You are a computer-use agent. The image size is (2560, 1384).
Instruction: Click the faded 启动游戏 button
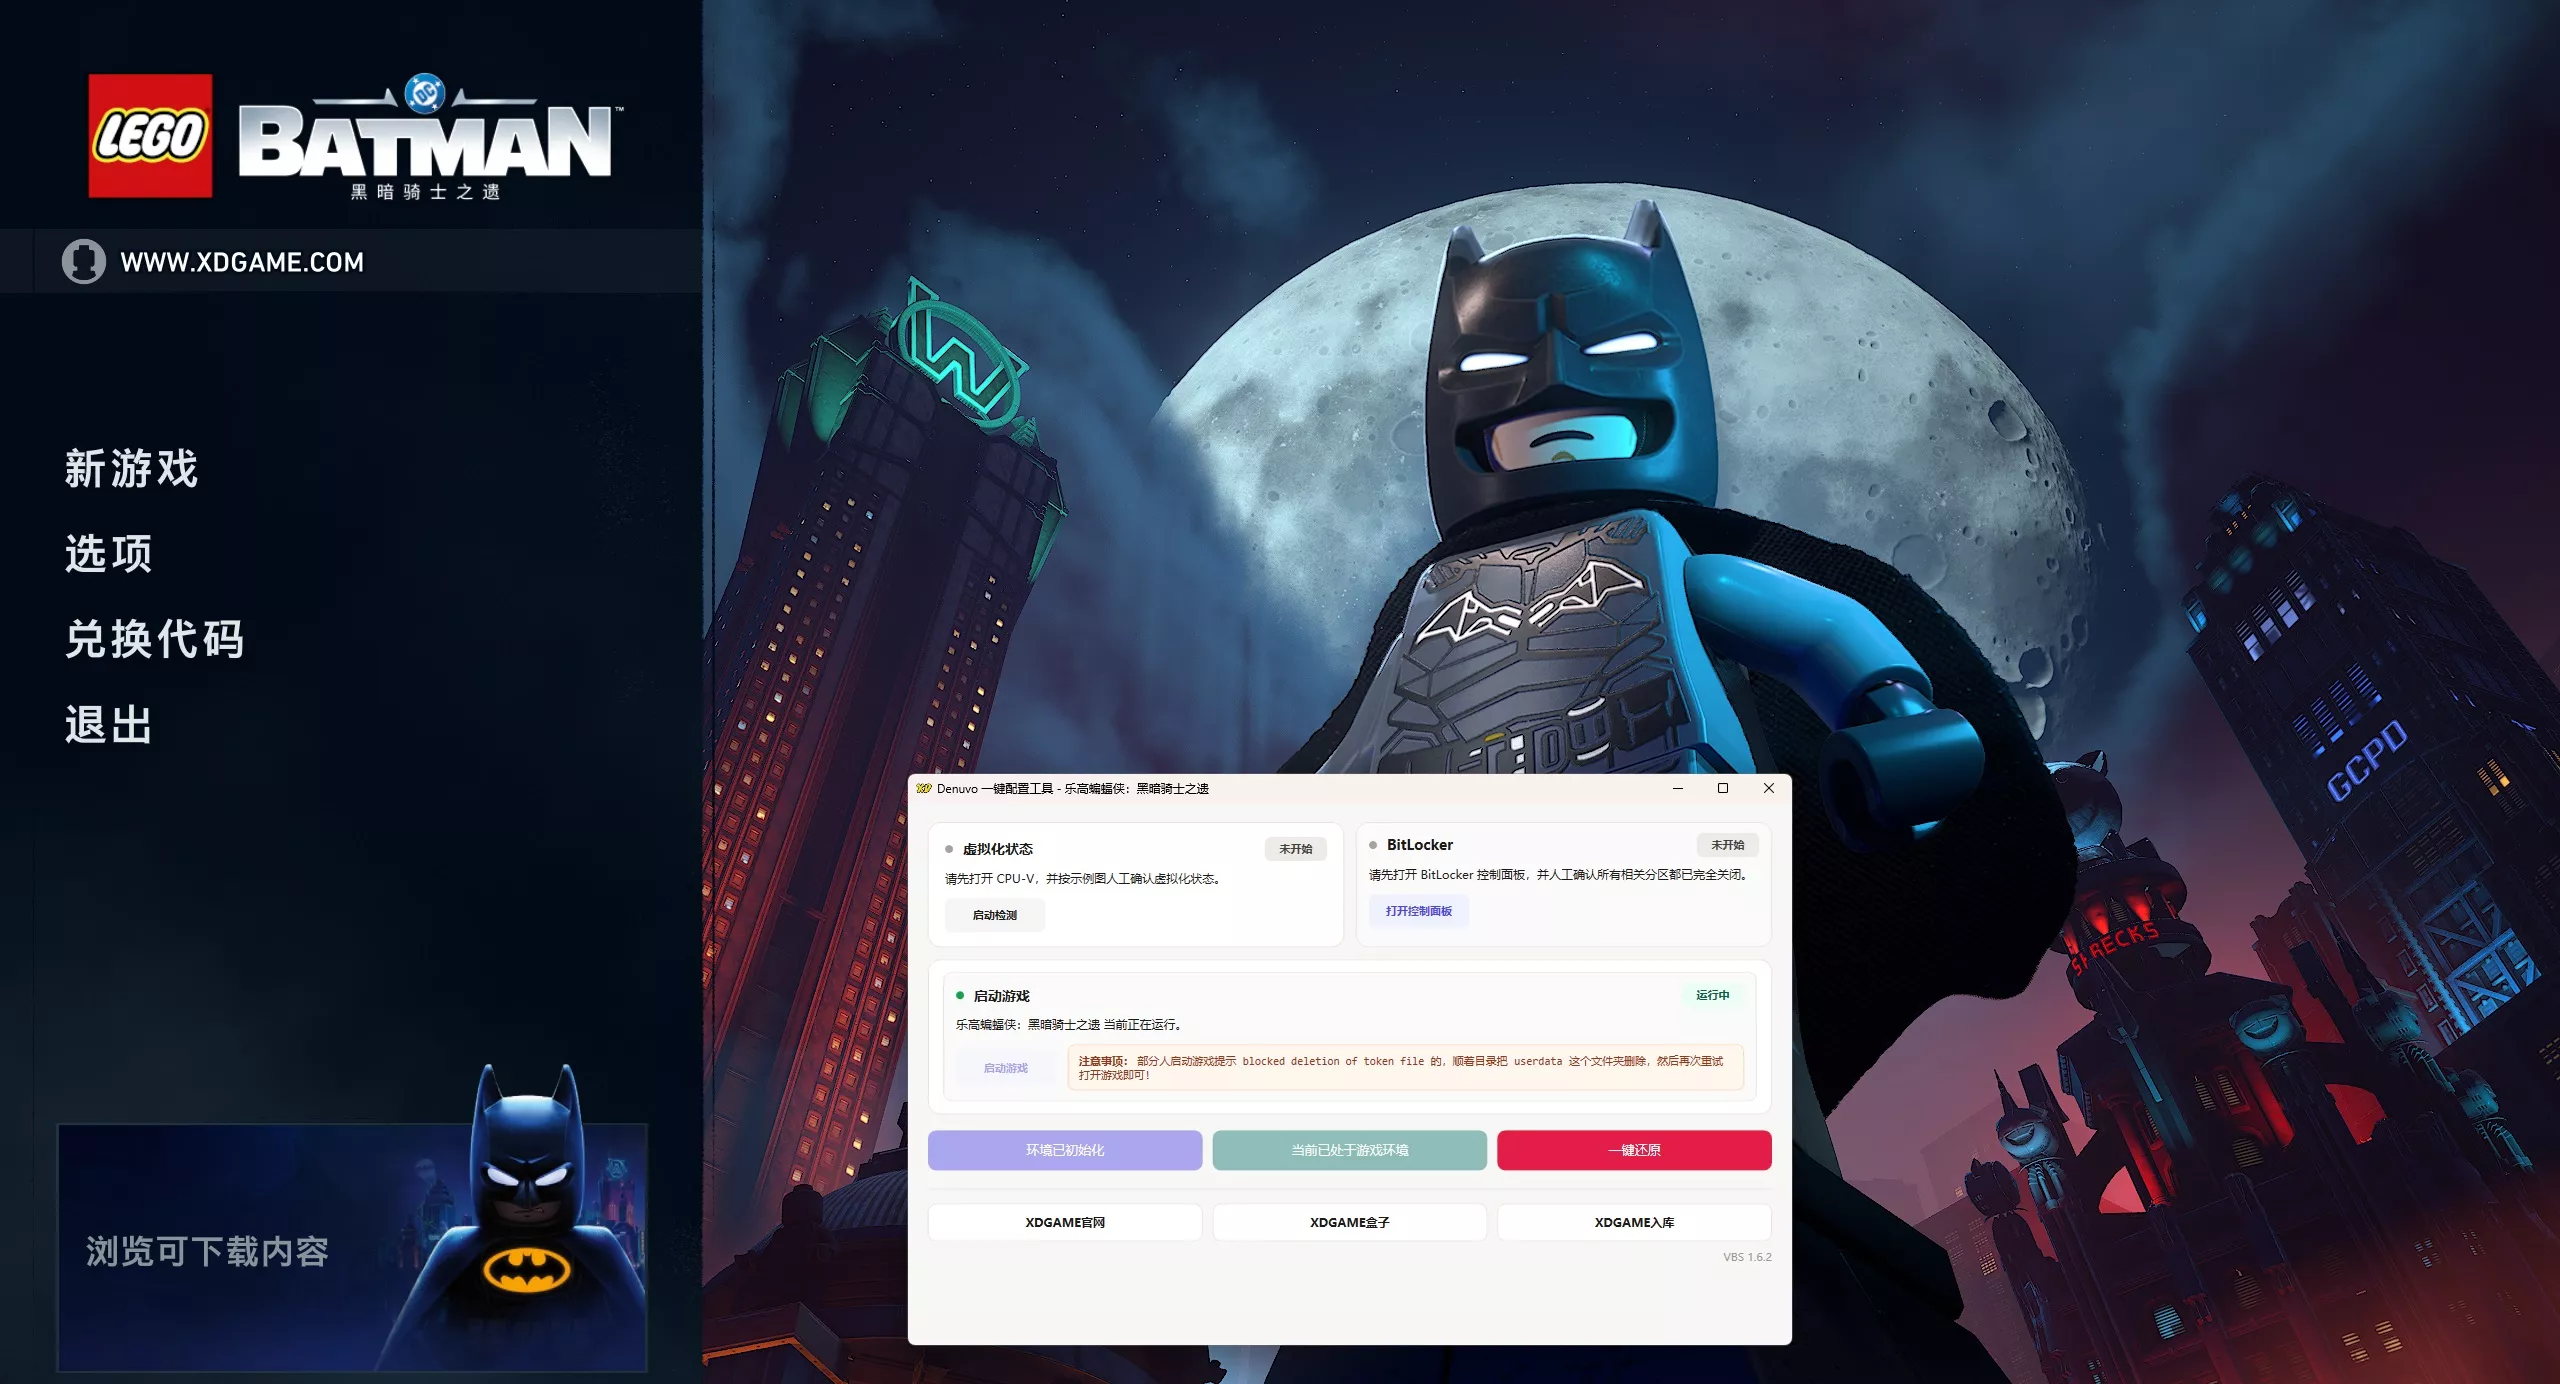(1006, 1068)
